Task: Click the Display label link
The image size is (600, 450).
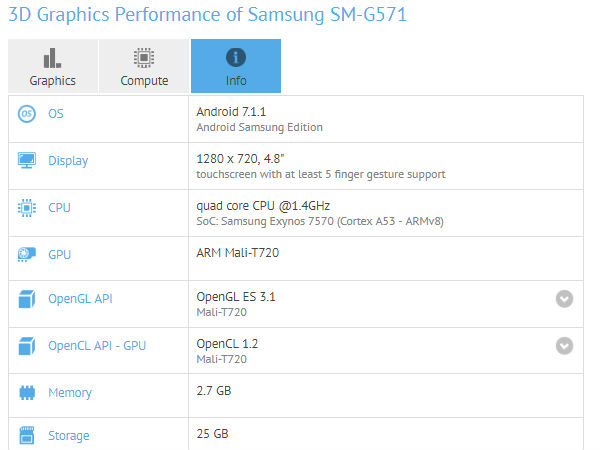Action: [68, 161]
